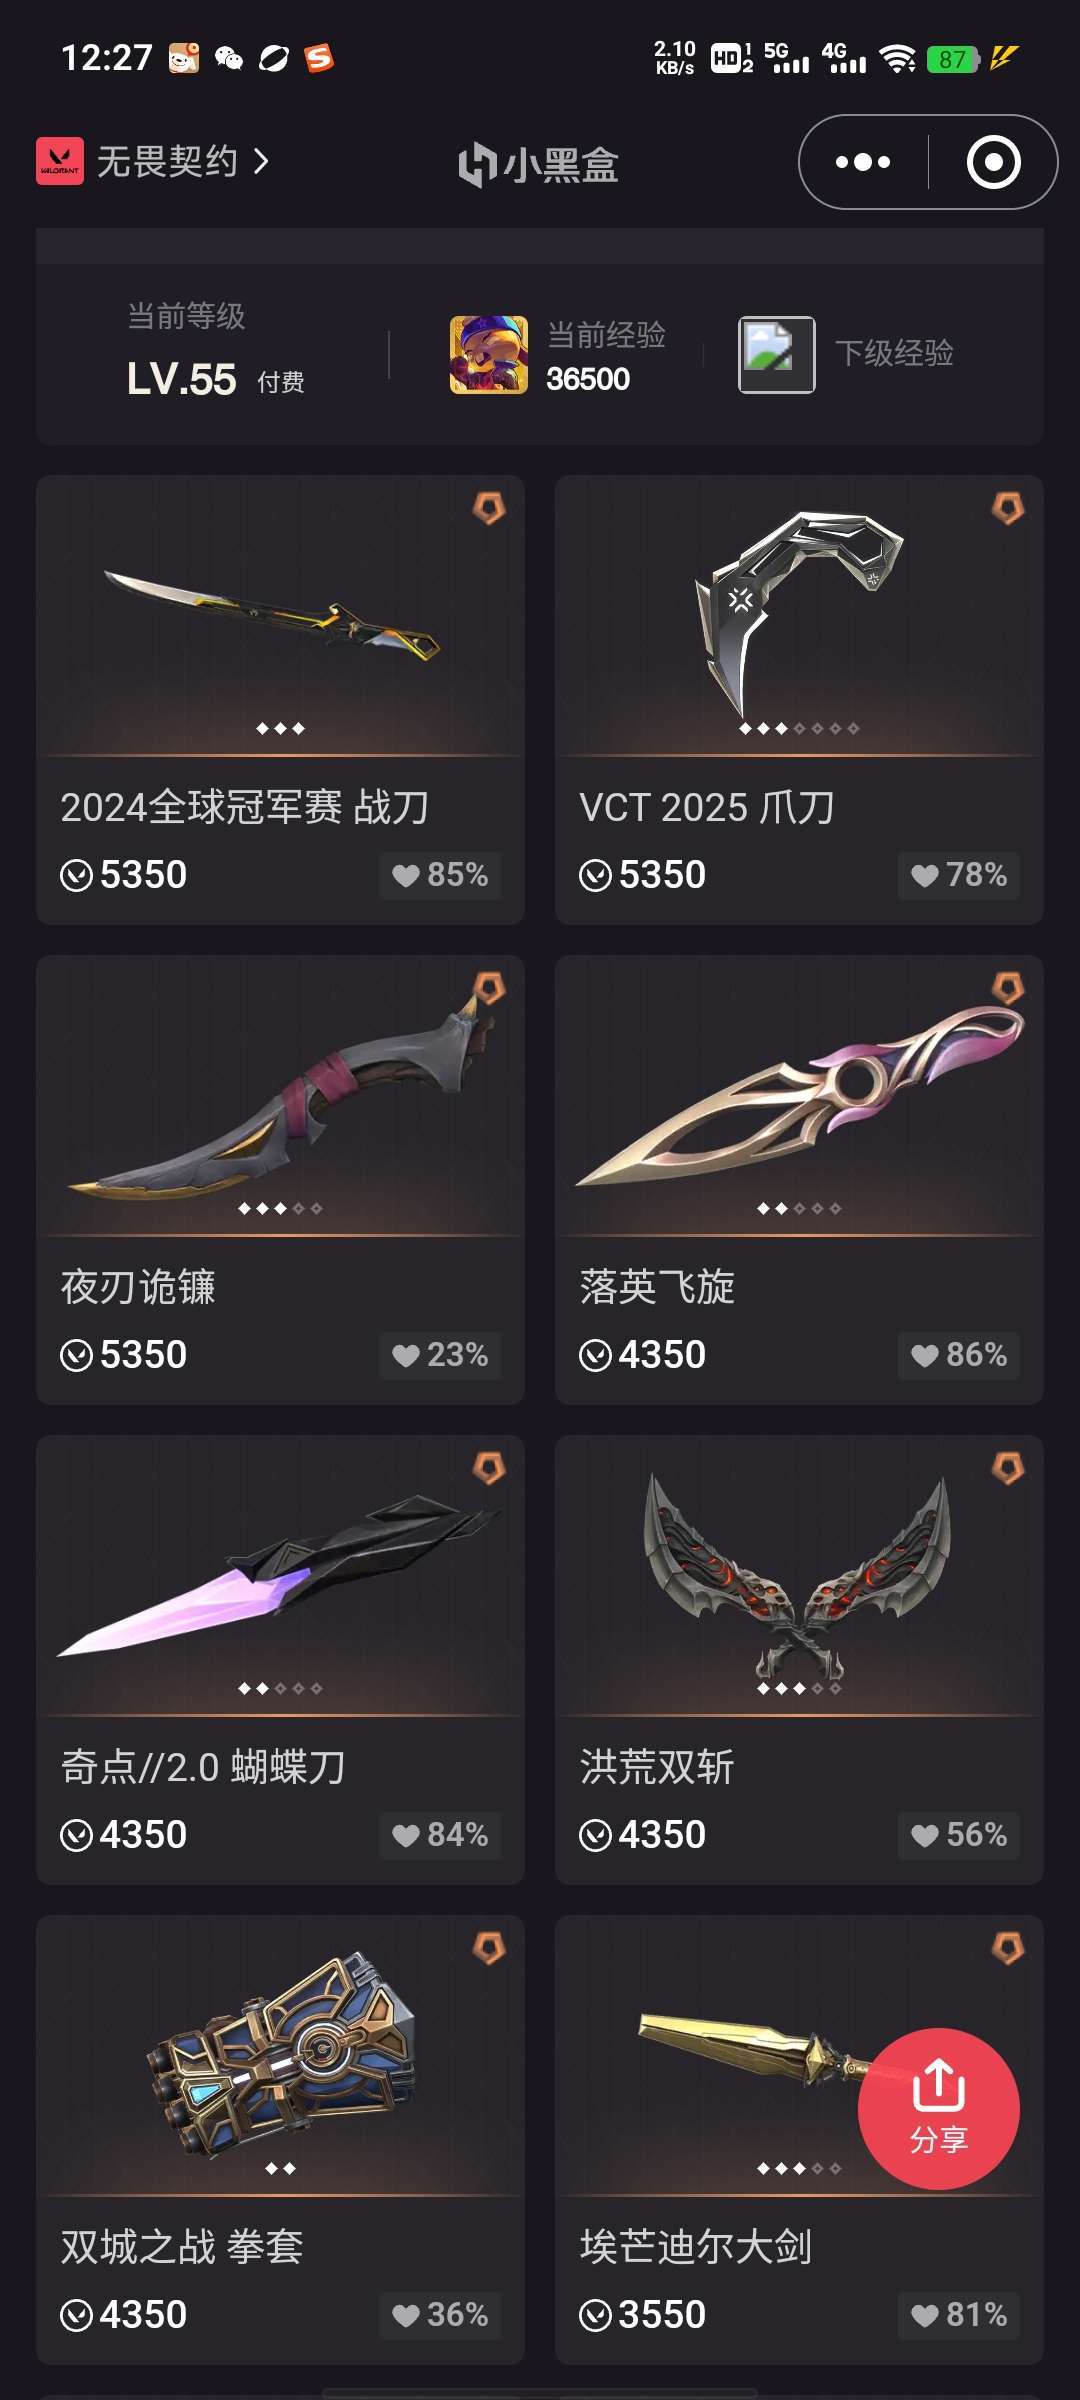Close mini program with the circle icon

pos(994,162)
